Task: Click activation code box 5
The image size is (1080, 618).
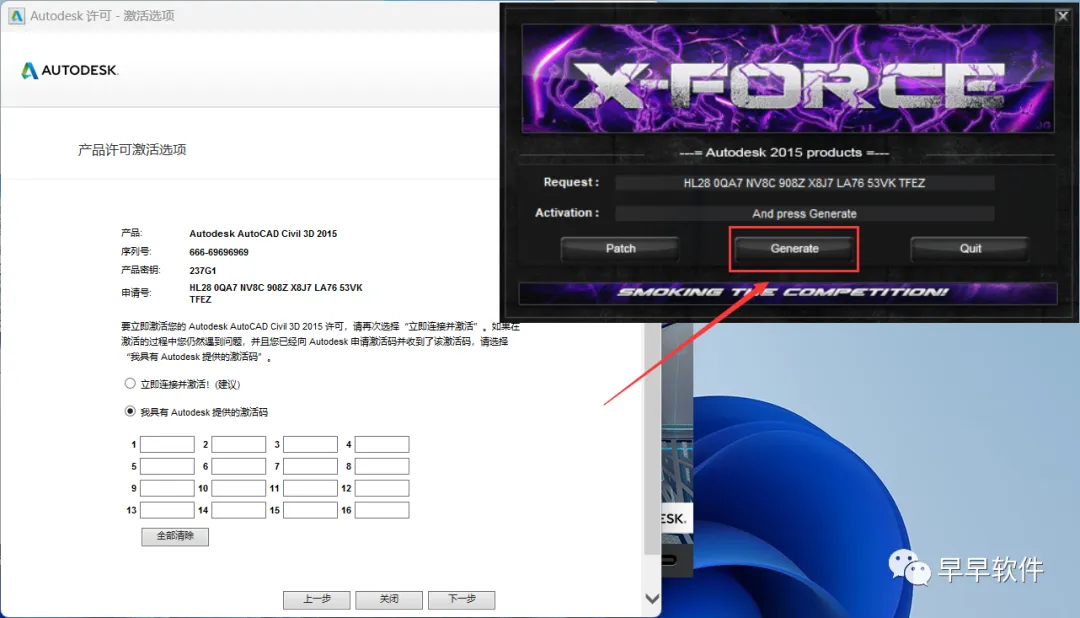Action: 167,466
